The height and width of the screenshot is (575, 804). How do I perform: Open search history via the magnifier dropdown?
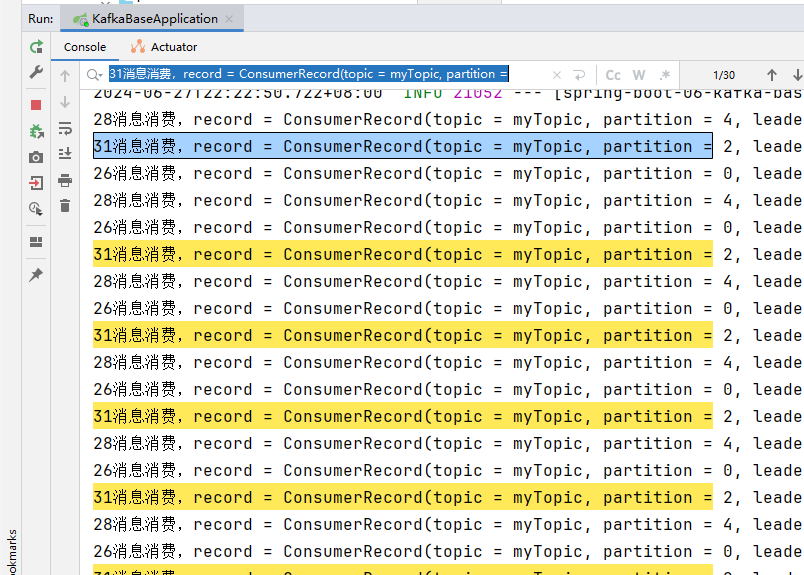(x=94, y=75)
